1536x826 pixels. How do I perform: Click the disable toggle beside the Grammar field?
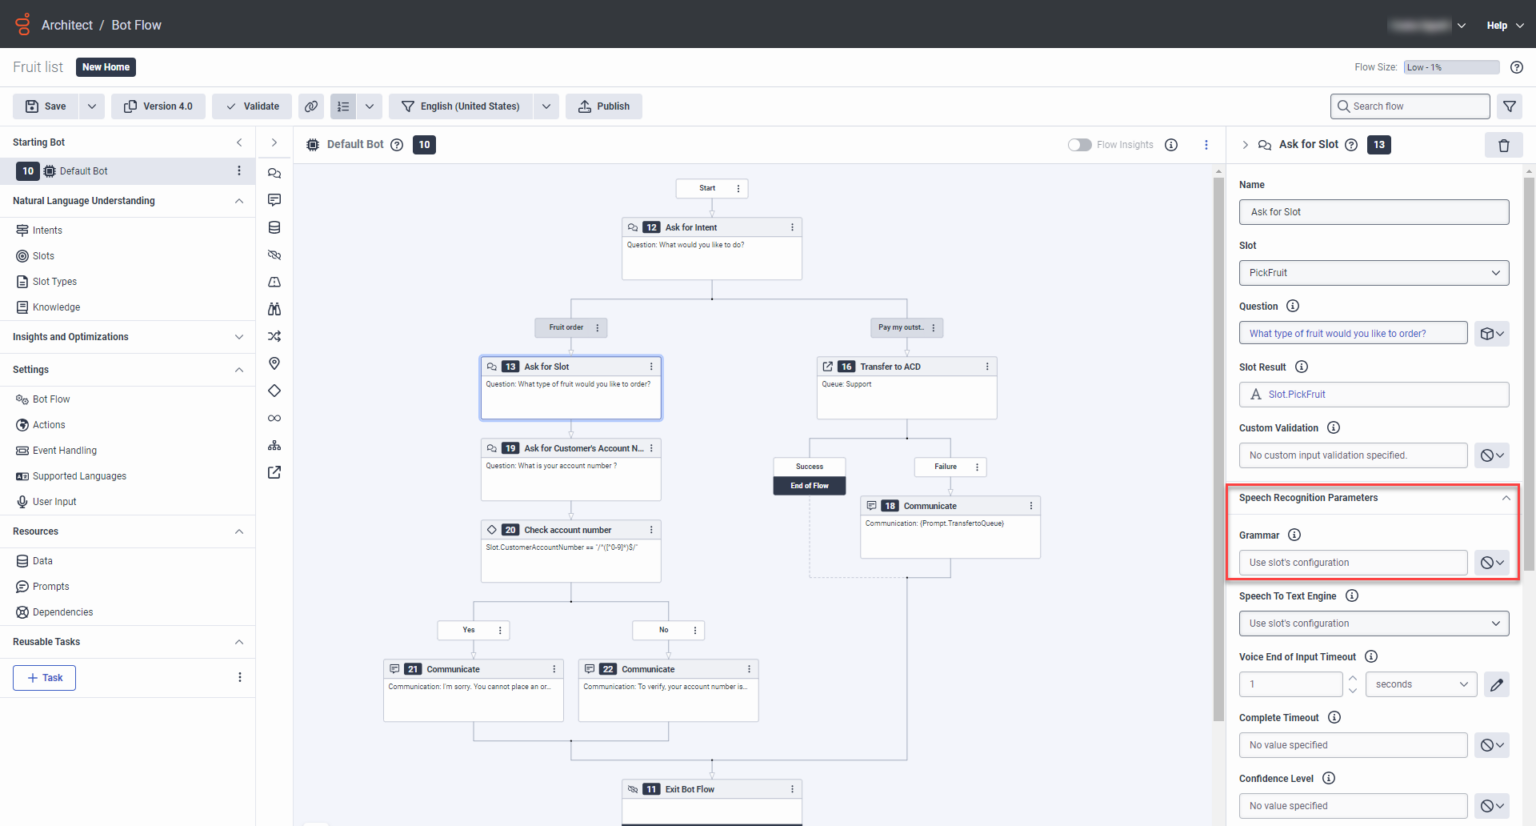tap(1491, 561)
